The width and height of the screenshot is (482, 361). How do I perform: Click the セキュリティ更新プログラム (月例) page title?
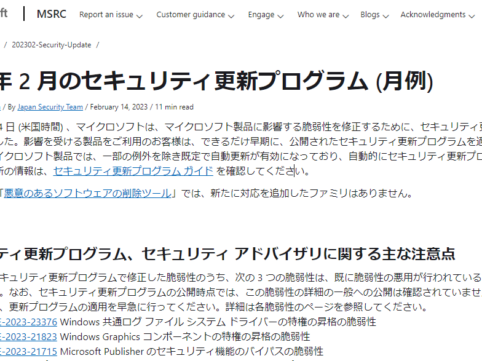click(x=216, y=81)
